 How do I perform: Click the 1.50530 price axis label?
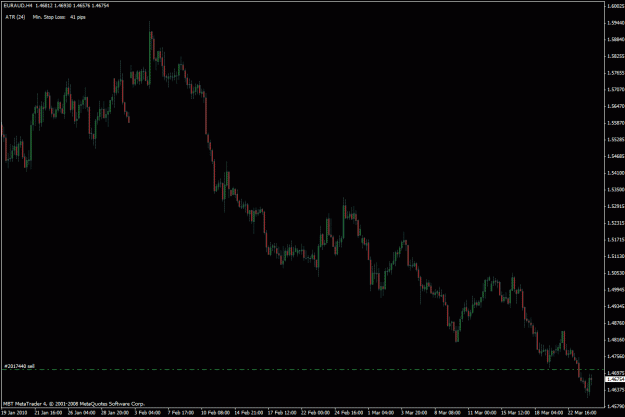[x=616, y=273]
